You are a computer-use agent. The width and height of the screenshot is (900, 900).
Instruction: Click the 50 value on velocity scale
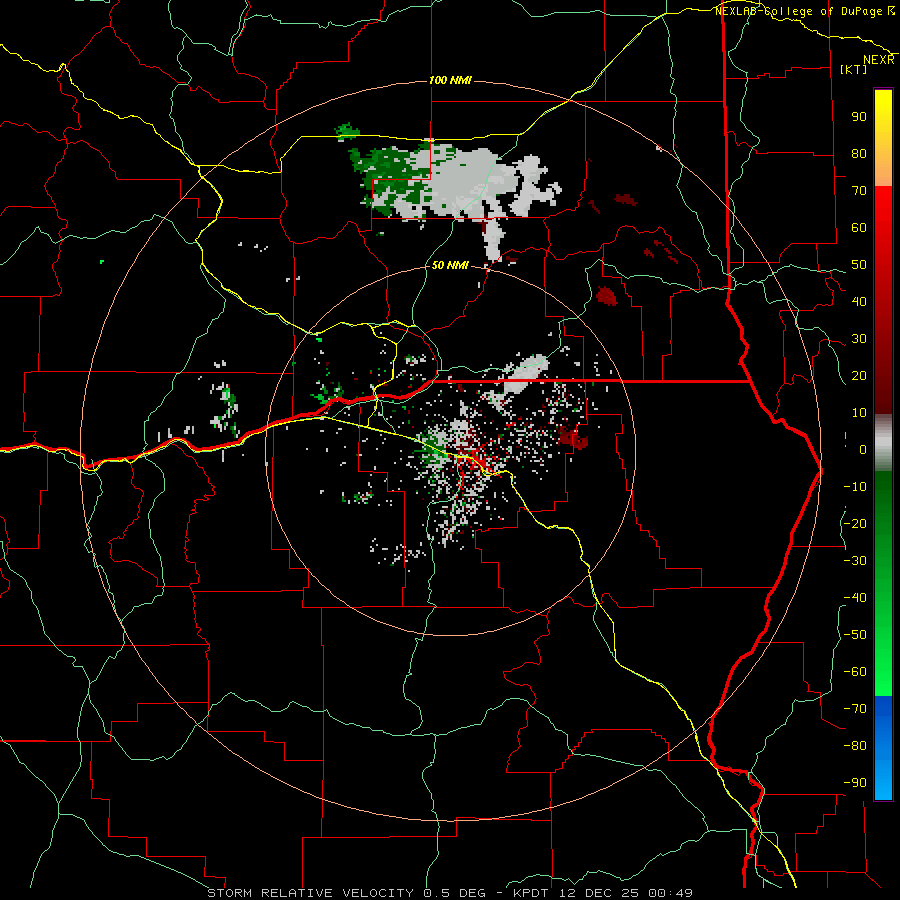click(859, 265)
